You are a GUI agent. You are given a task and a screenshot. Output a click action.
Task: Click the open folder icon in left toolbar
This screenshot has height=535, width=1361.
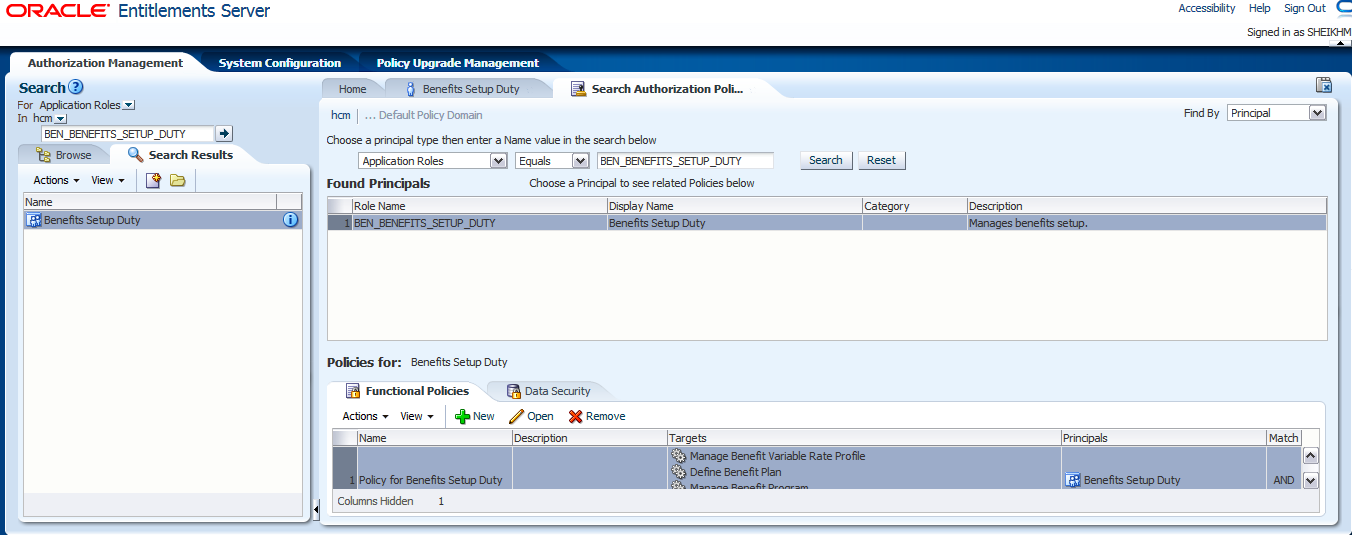point(178,180)
